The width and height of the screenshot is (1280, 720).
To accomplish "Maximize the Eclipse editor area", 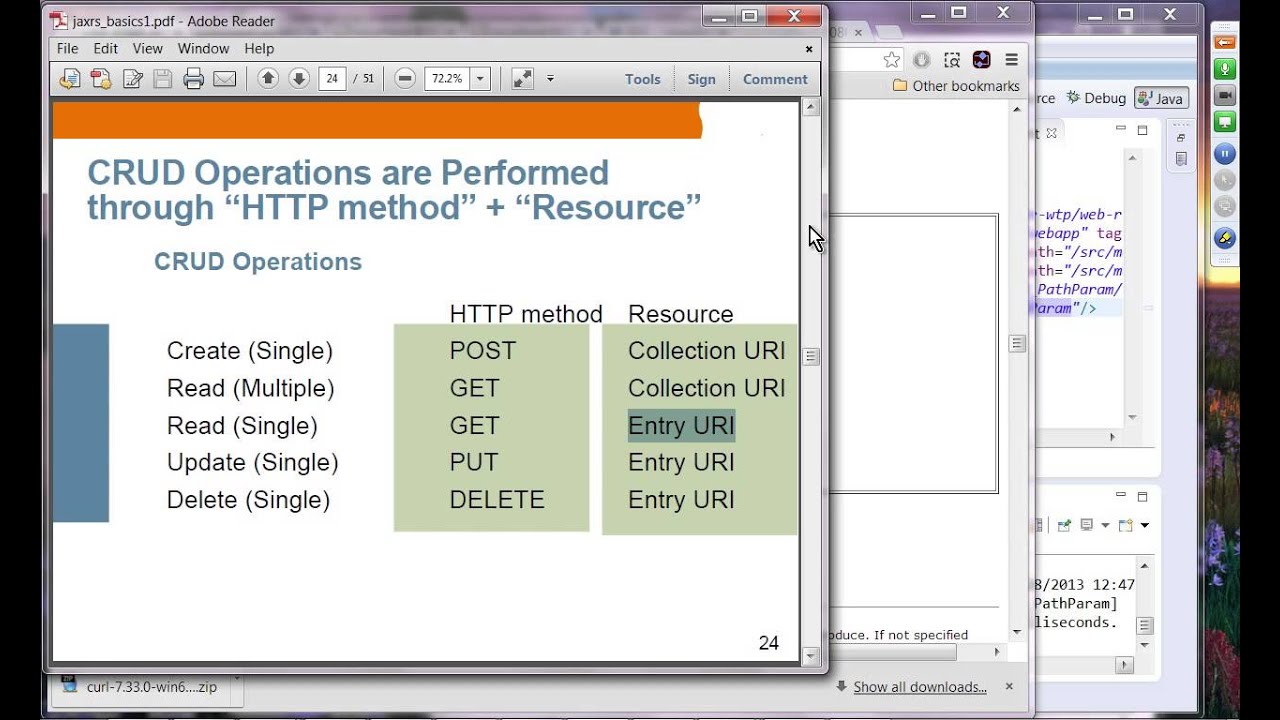I will coord(1142,129).
